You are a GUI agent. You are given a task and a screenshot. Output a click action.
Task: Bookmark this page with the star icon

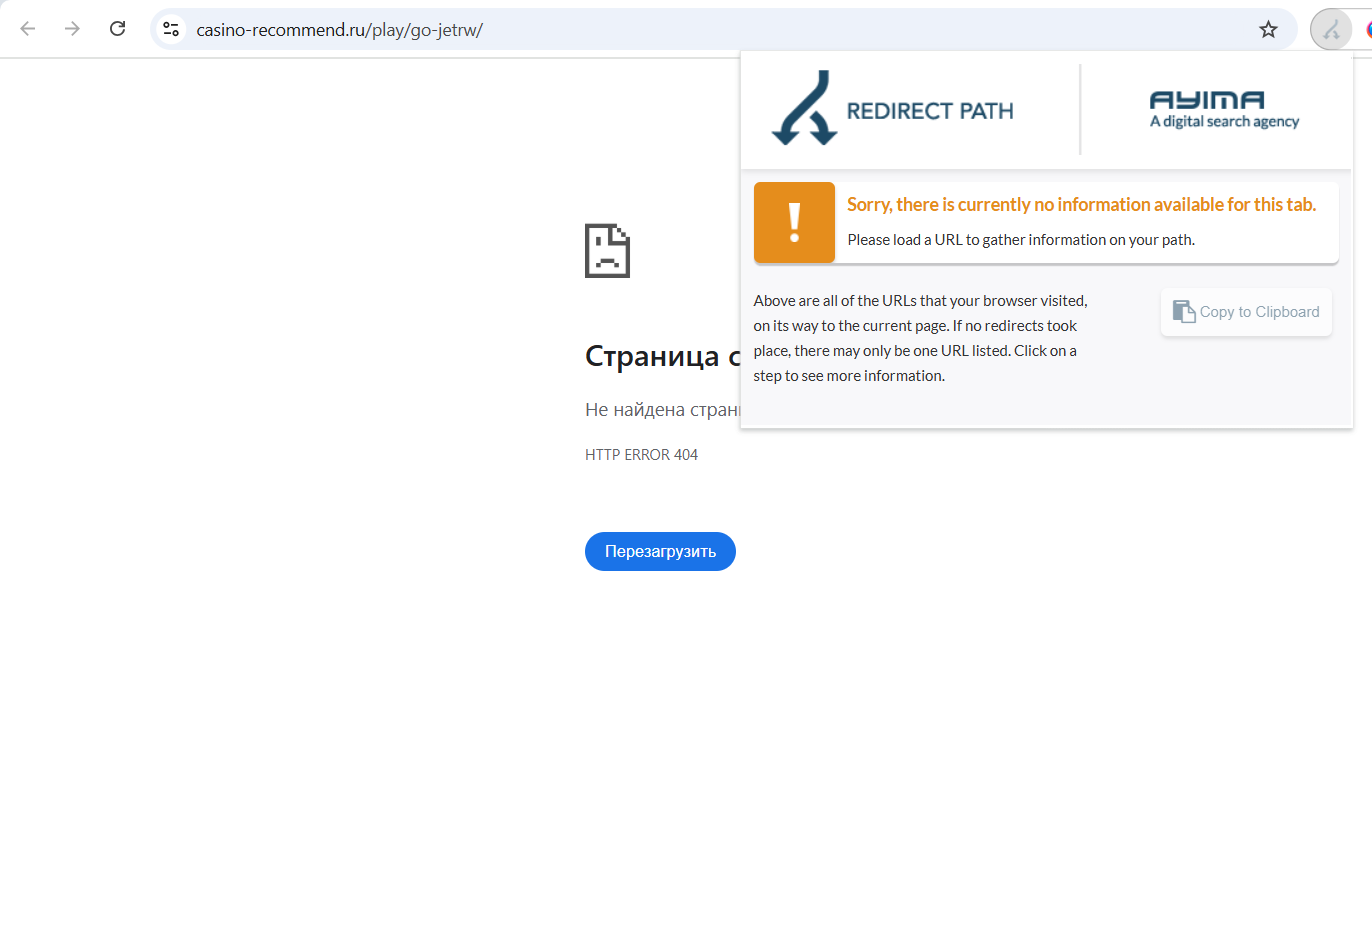point(1268,29)
